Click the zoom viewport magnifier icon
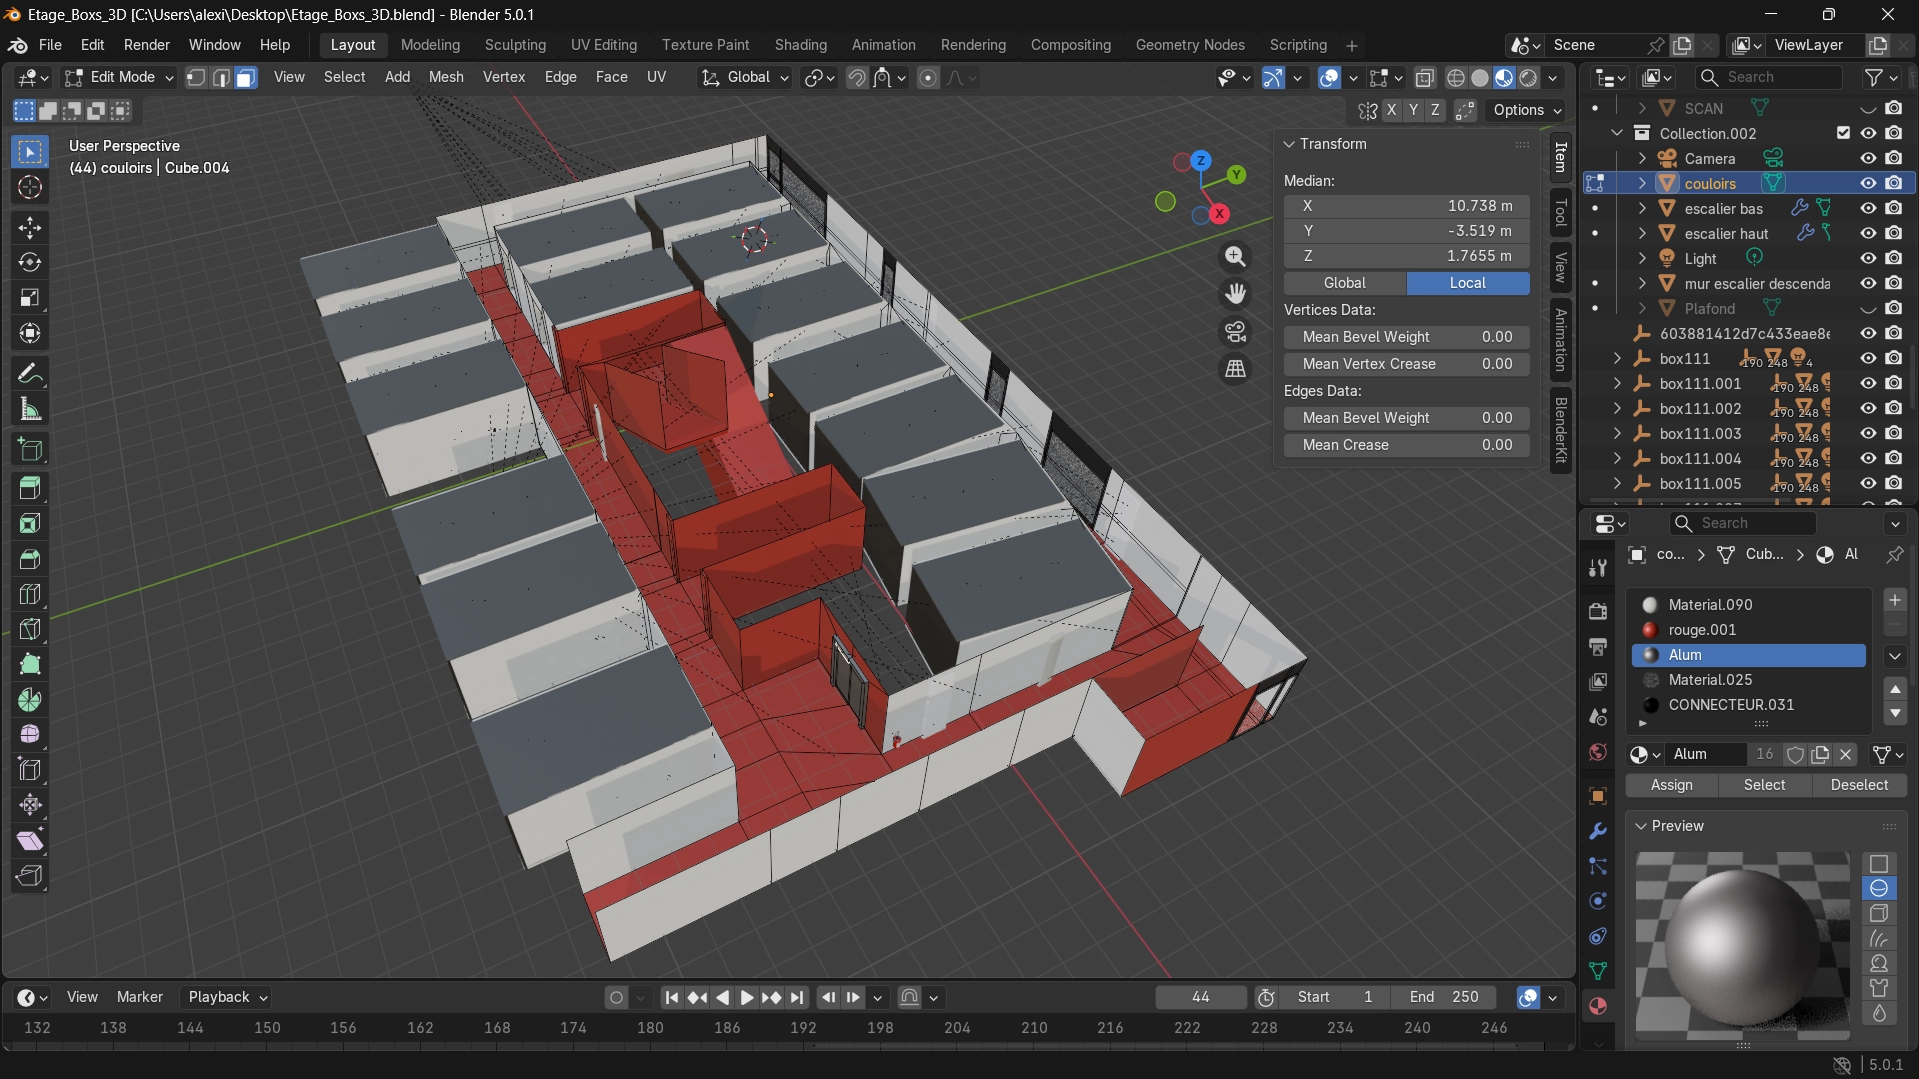This screenshot has width=1919, height=1079. click(1236, 257)
